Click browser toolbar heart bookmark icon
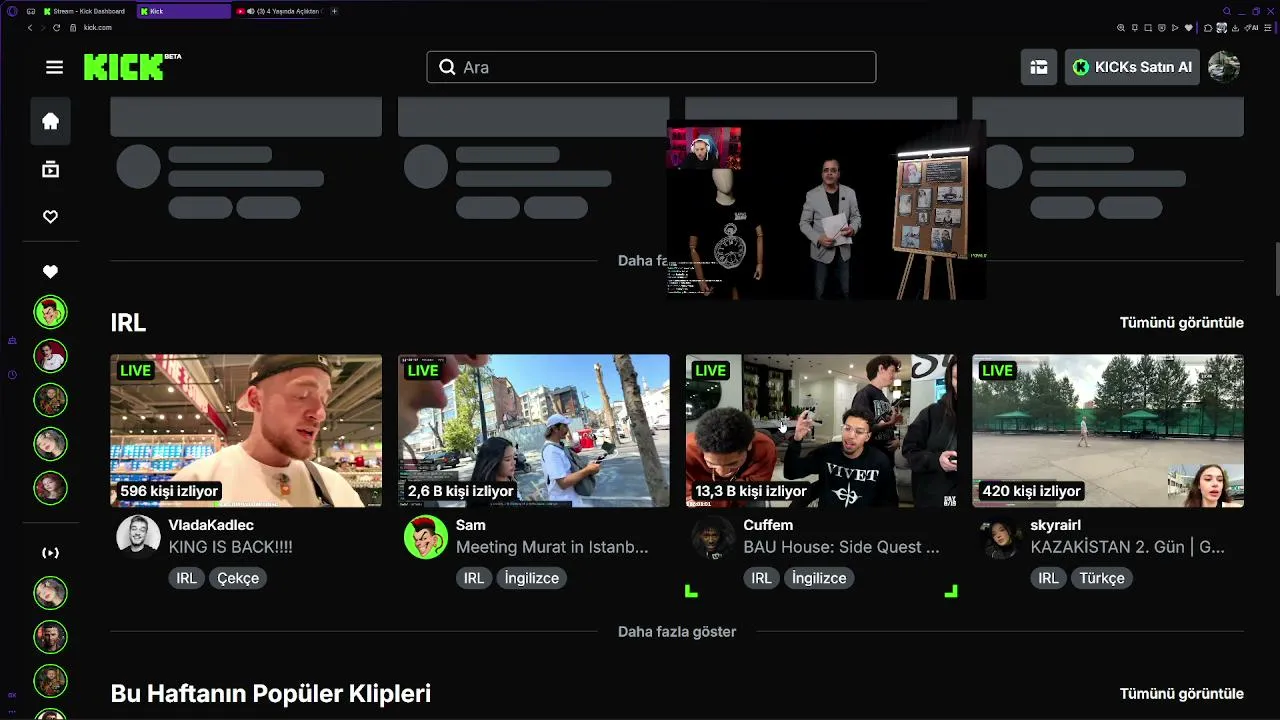 [x=1188, y=27]
